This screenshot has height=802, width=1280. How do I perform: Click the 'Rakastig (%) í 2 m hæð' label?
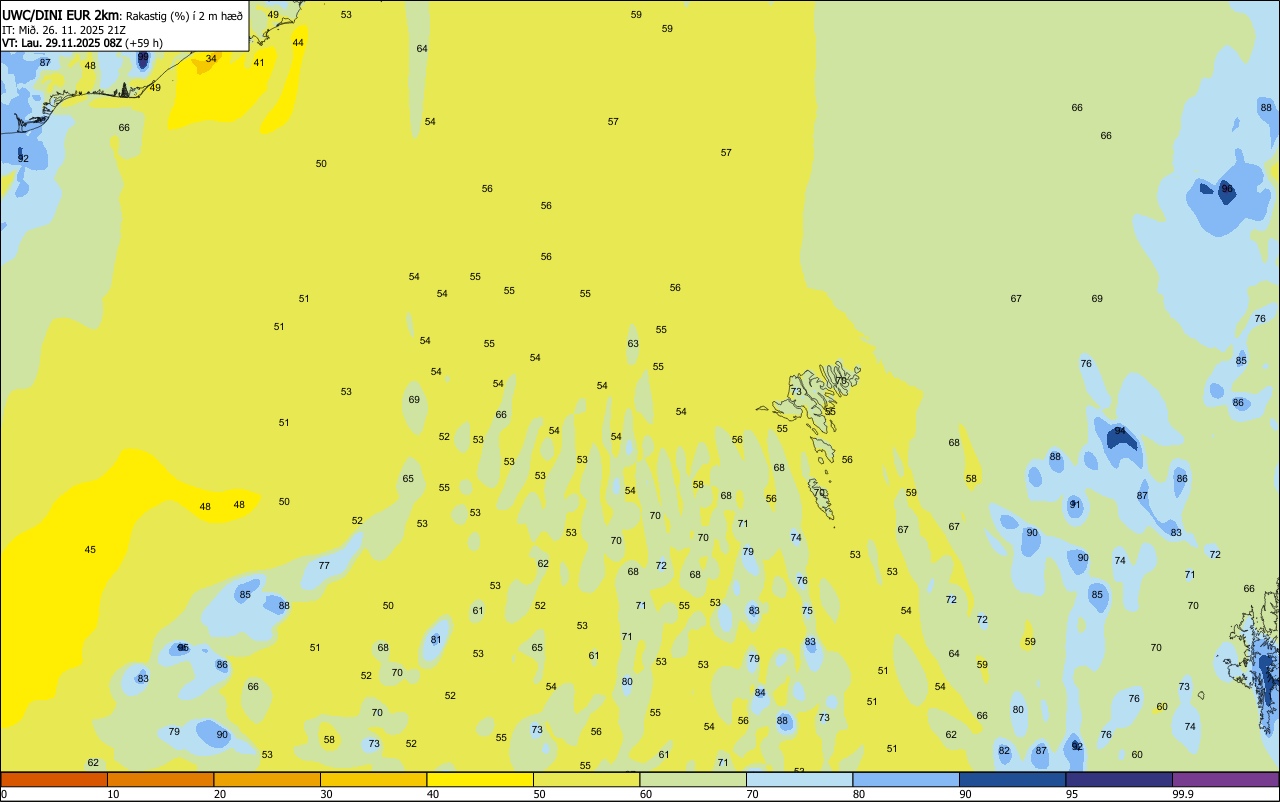click(x=184, y=16)
